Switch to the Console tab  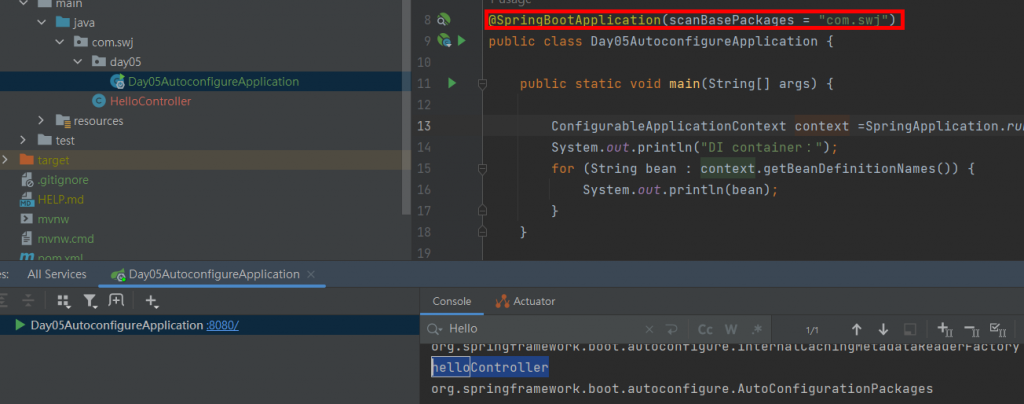(452, 301)
